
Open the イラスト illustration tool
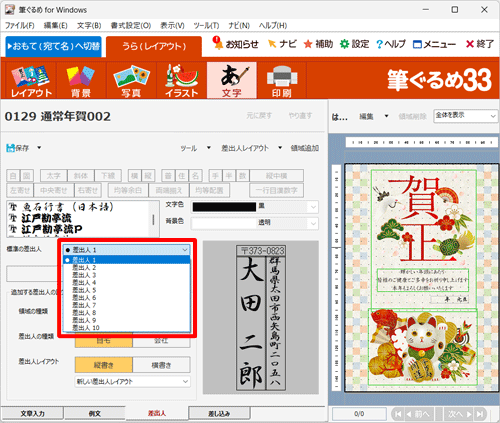pos(182,81)
